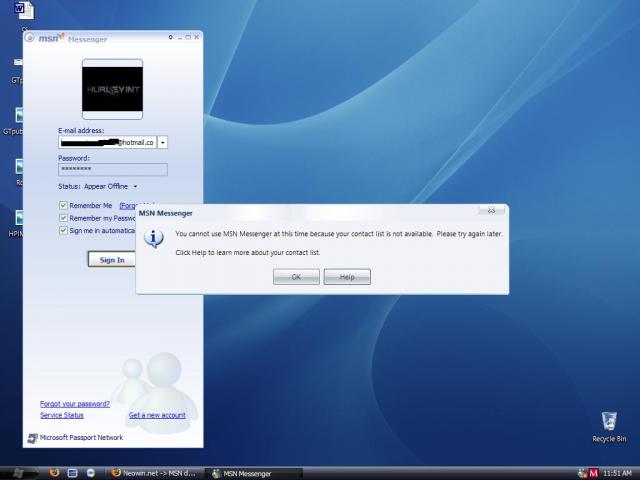Select the MSN Messenger taskbar button
This screenshot has width=640, height=480.
click(x=253, y=473)
